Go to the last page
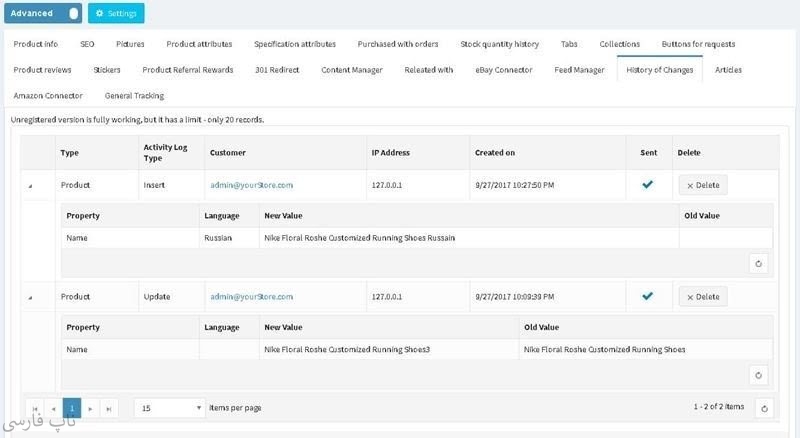Screen dimensions: 800x438 (109, 408)
